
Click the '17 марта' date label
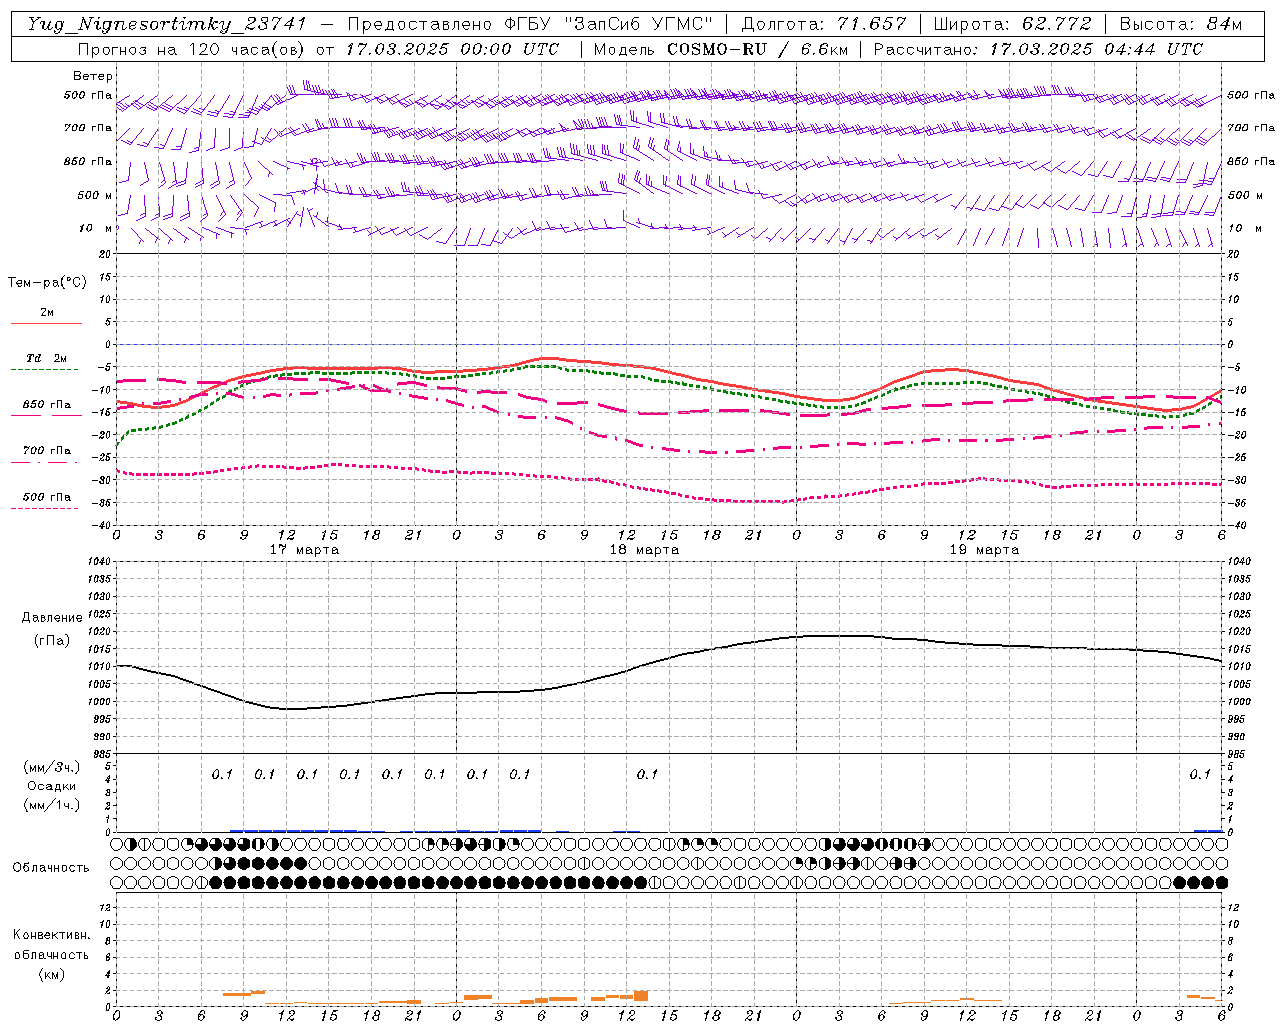pyautogui.click(x=305, y=550)
